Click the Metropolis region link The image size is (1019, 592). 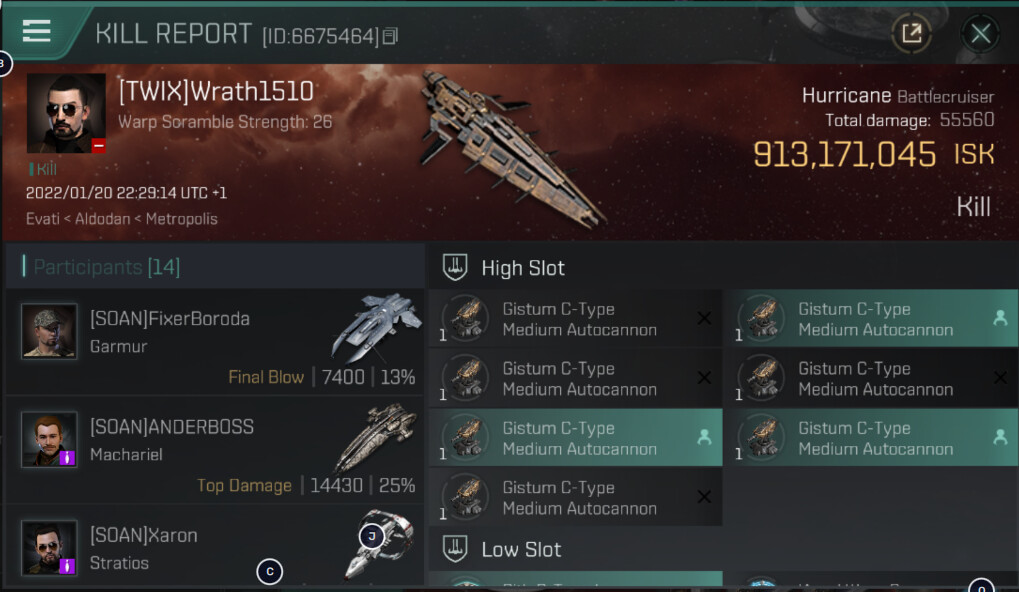point(181,219)
